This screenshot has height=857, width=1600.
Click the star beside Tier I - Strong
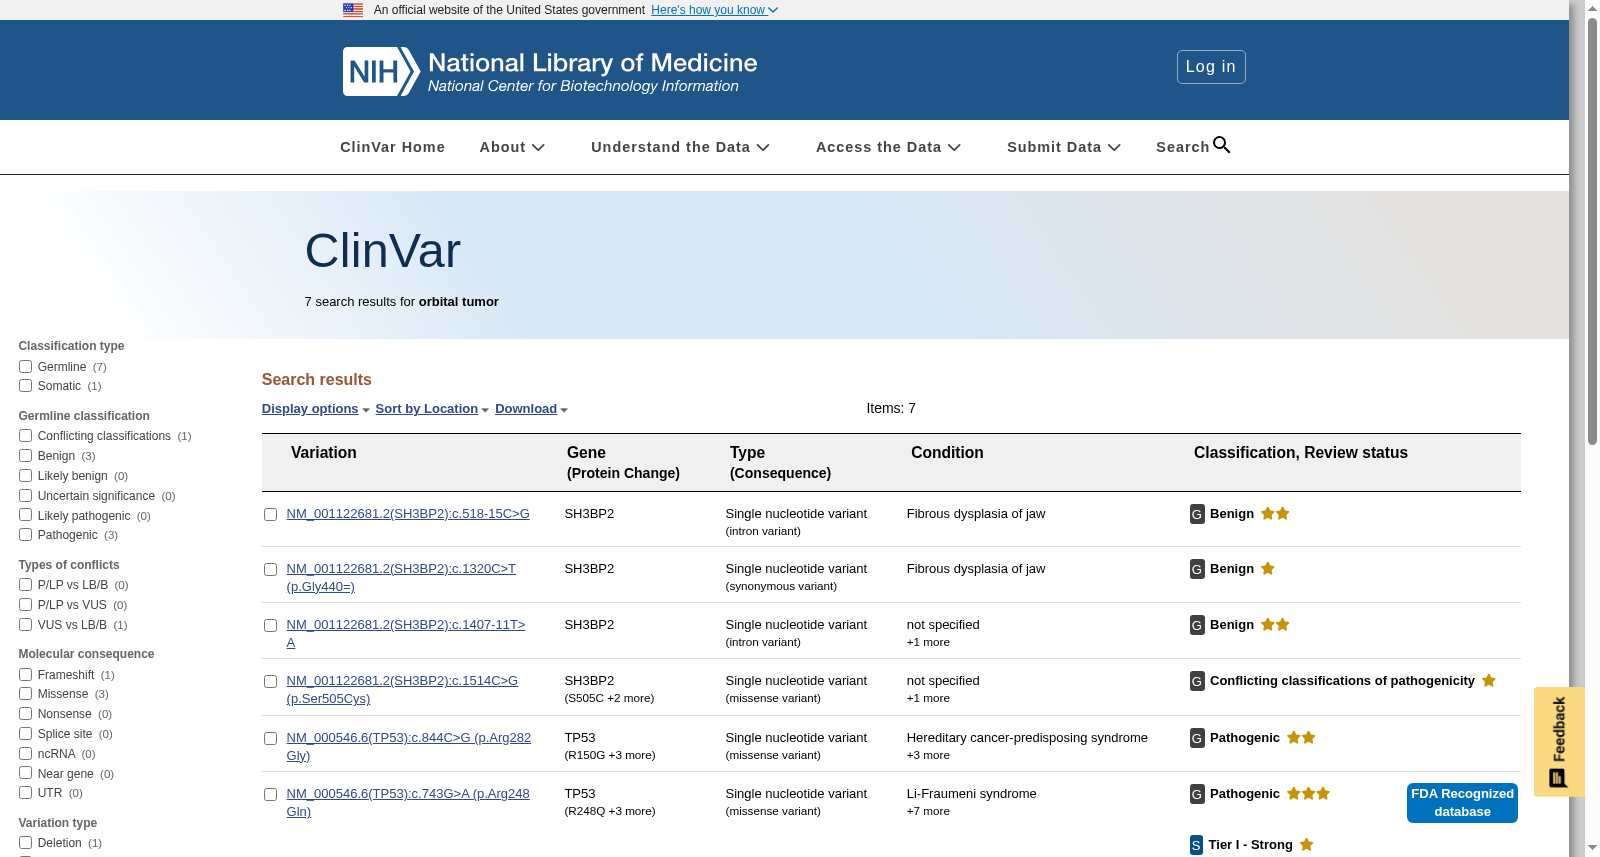click(x=1306, y=844)
